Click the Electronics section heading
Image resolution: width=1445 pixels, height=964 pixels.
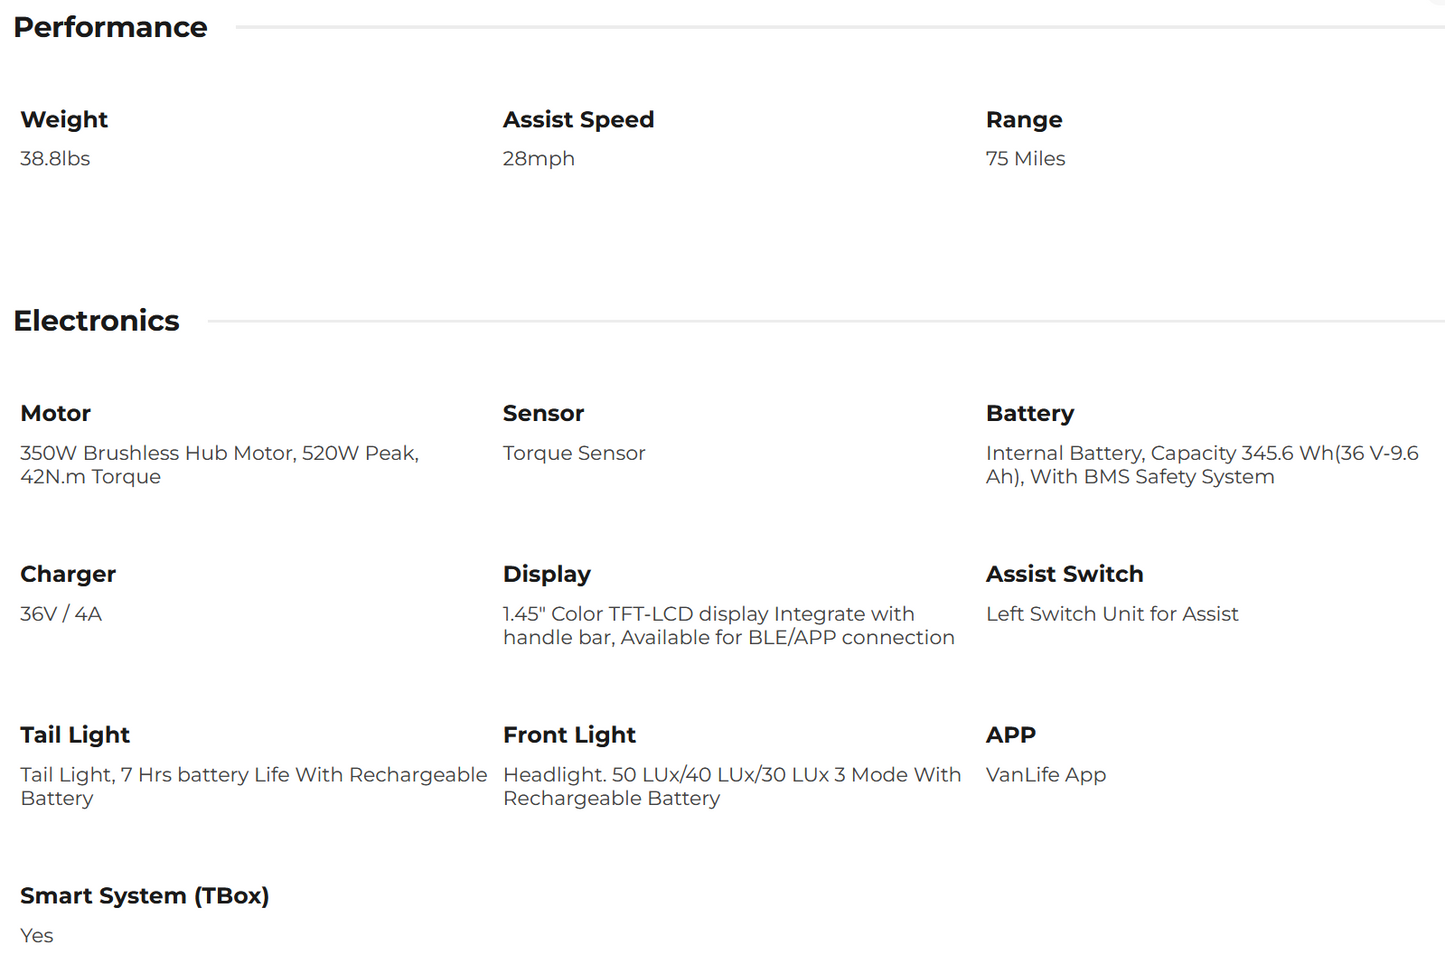[x=96, y=321]
